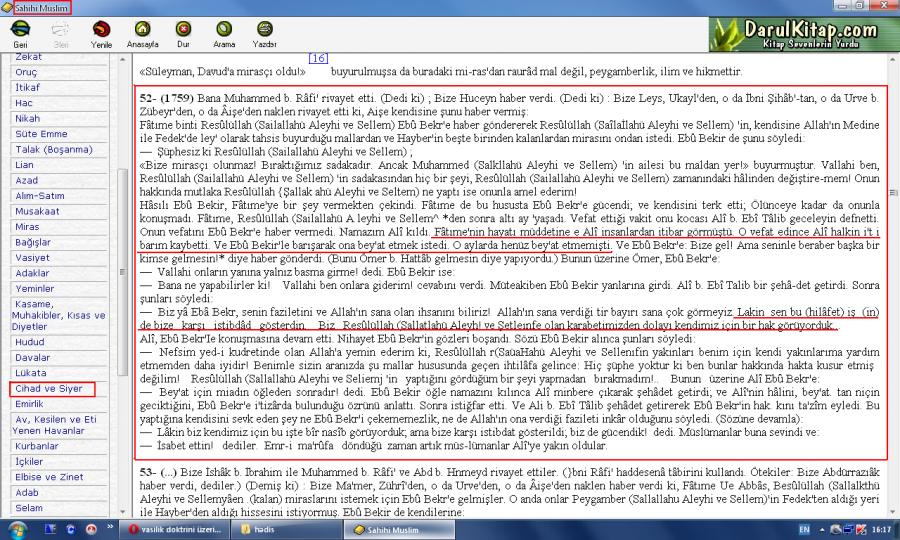Viewport: 900px width, 540px height.
Task: Click the DarulKitap.com logo banner
Action: (x=805, y=33)
